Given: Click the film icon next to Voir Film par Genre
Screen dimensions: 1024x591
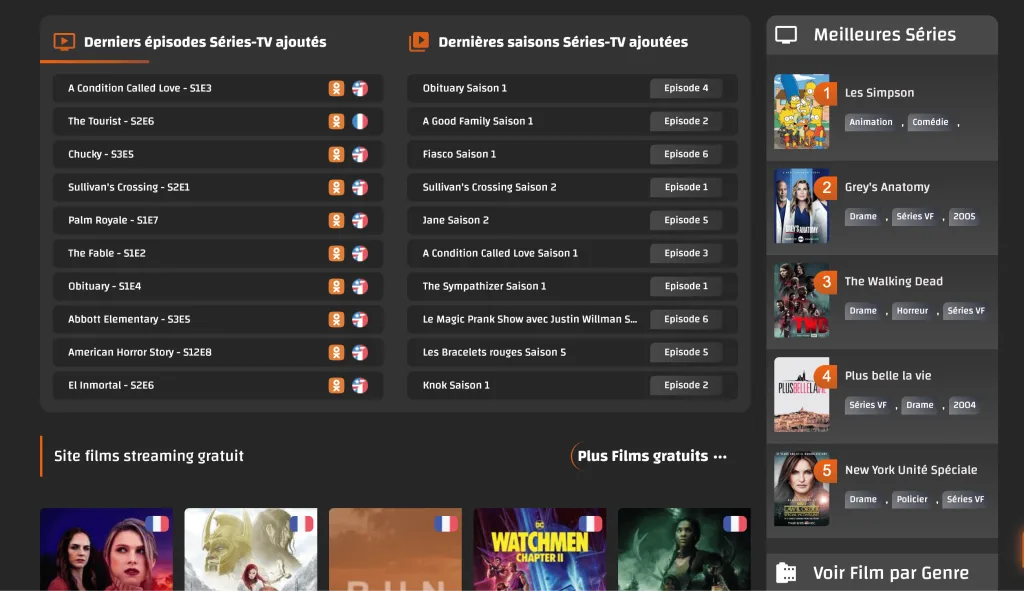Looking at the screenshot, I should (787, 573).
